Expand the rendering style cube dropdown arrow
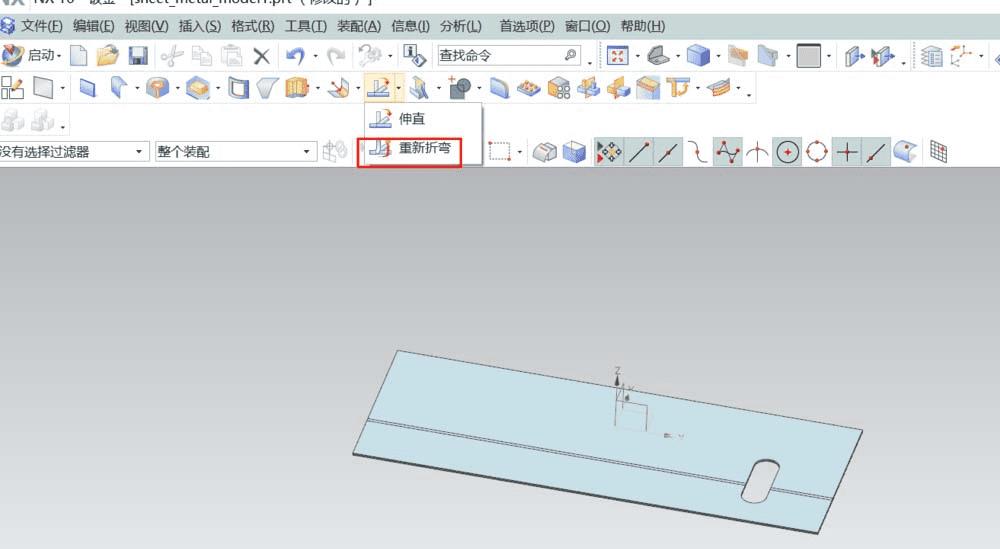1000x549 pixels. tap(718, 56)
